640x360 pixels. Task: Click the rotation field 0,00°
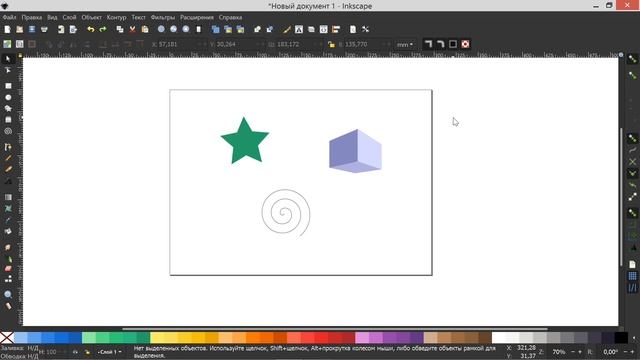coord(610,352)
